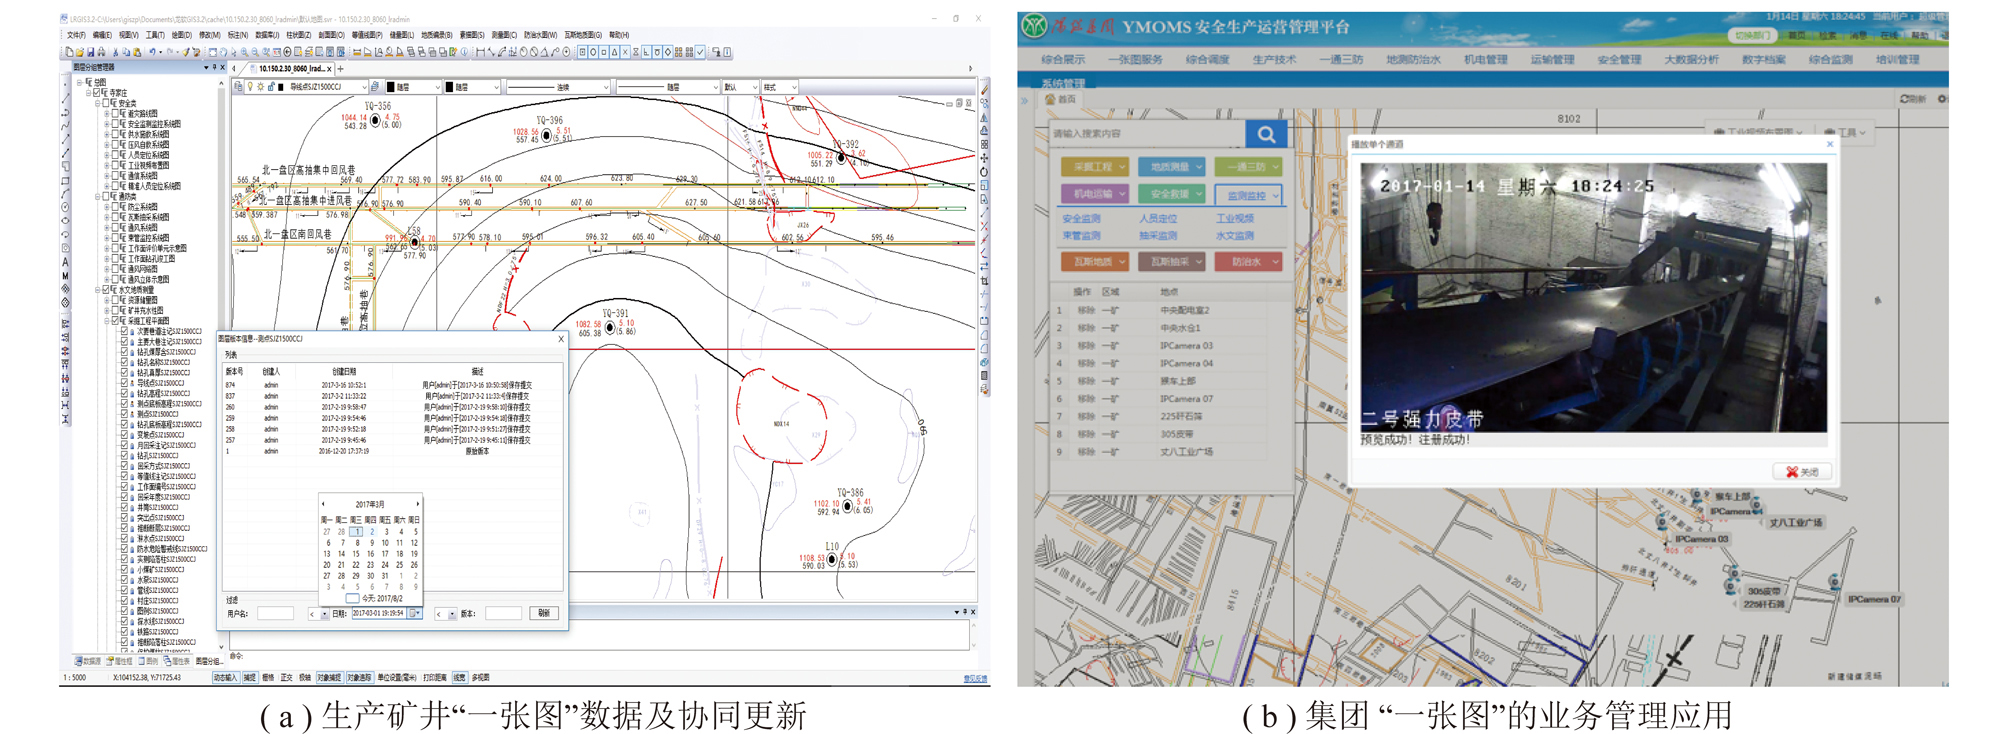The height and width of the screenshot is (734, 2008).
Task: Click the 刷新 button in version dialog
Action: (x=544, y=613)
